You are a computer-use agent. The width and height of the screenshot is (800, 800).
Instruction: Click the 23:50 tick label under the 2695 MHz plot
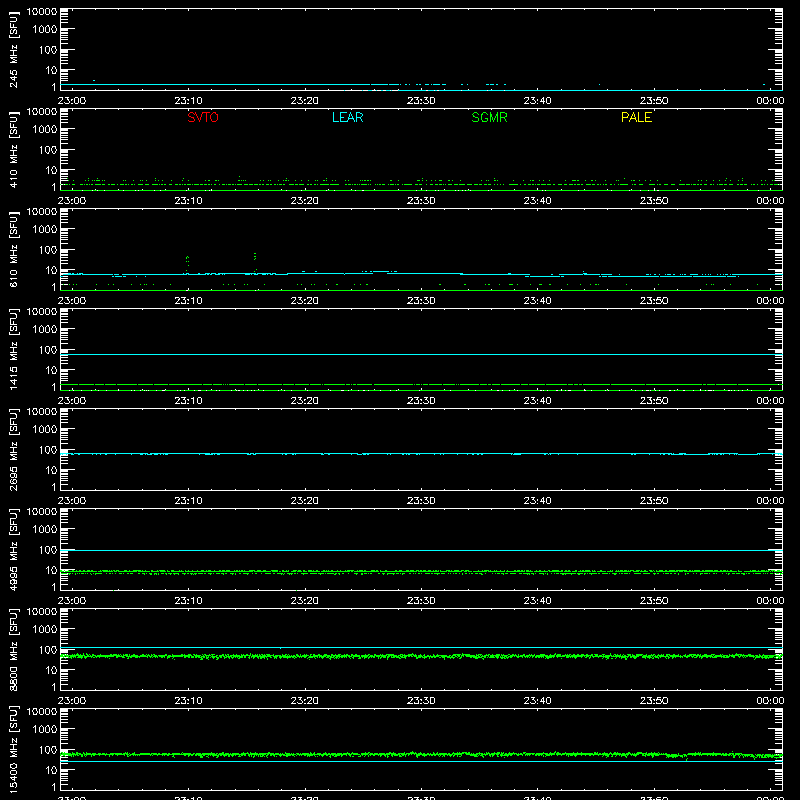(654, 501)
